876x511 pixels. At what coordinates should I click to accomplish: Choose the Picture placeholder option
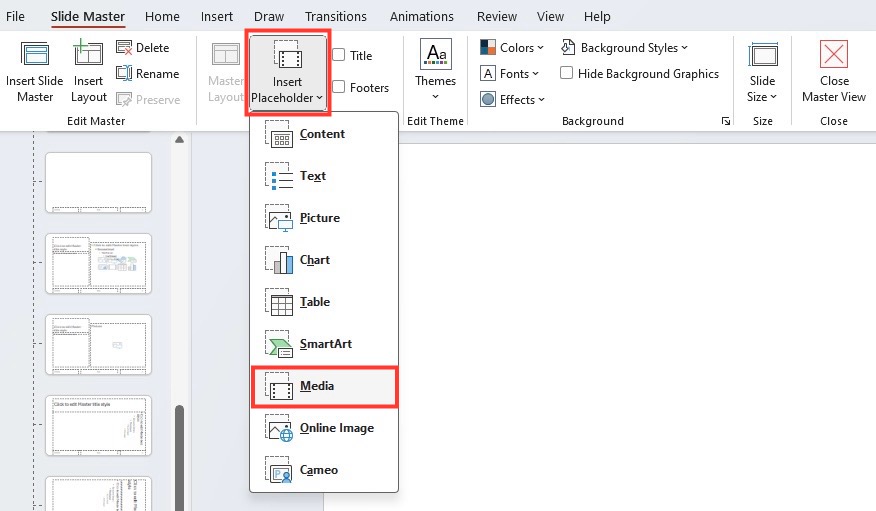click(324, 218)
